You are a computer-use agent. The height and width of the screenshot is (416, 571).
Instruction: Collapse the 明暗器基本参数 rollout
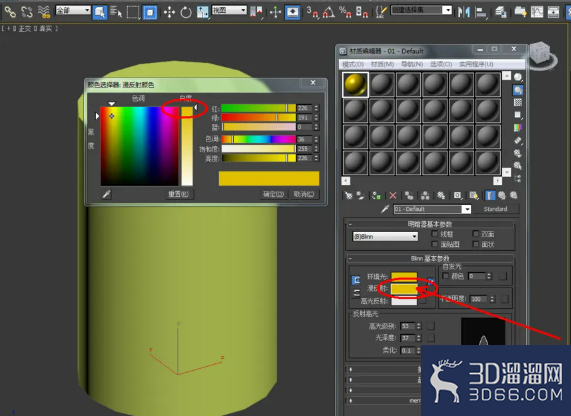click(430, 224)
